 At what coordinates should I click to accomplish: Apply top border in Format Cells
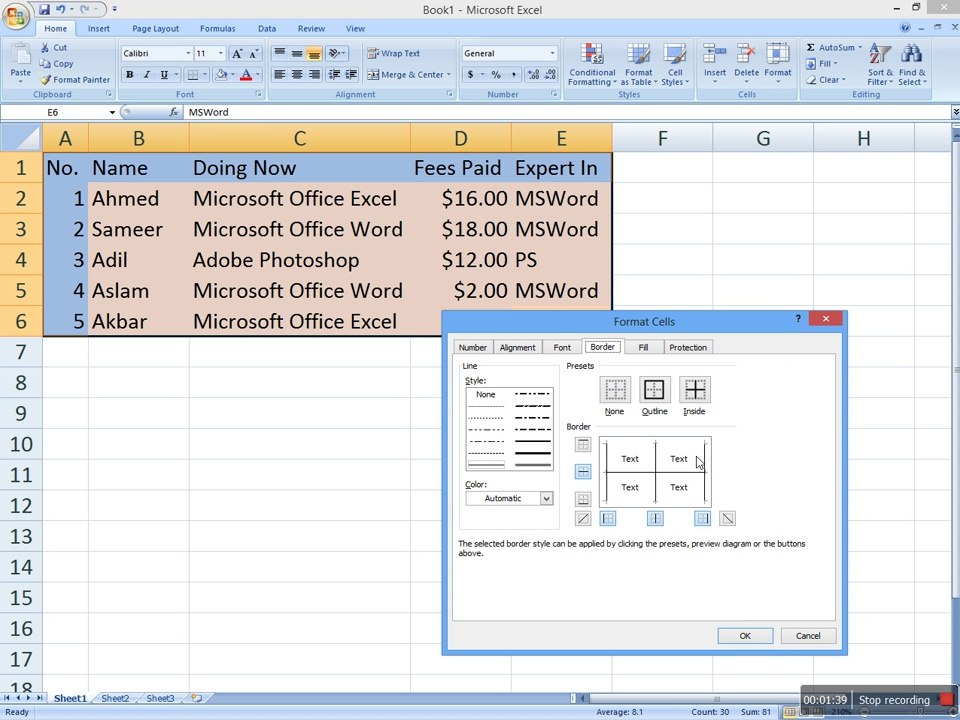tap(583, 444)
